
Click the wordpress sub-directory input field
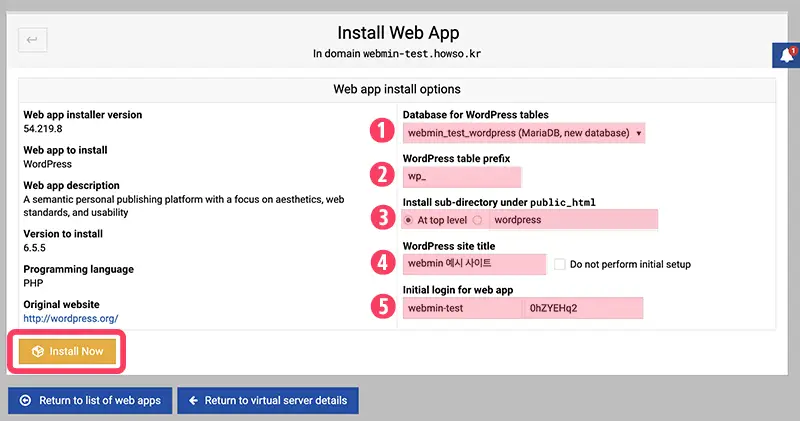click(573, 220)
